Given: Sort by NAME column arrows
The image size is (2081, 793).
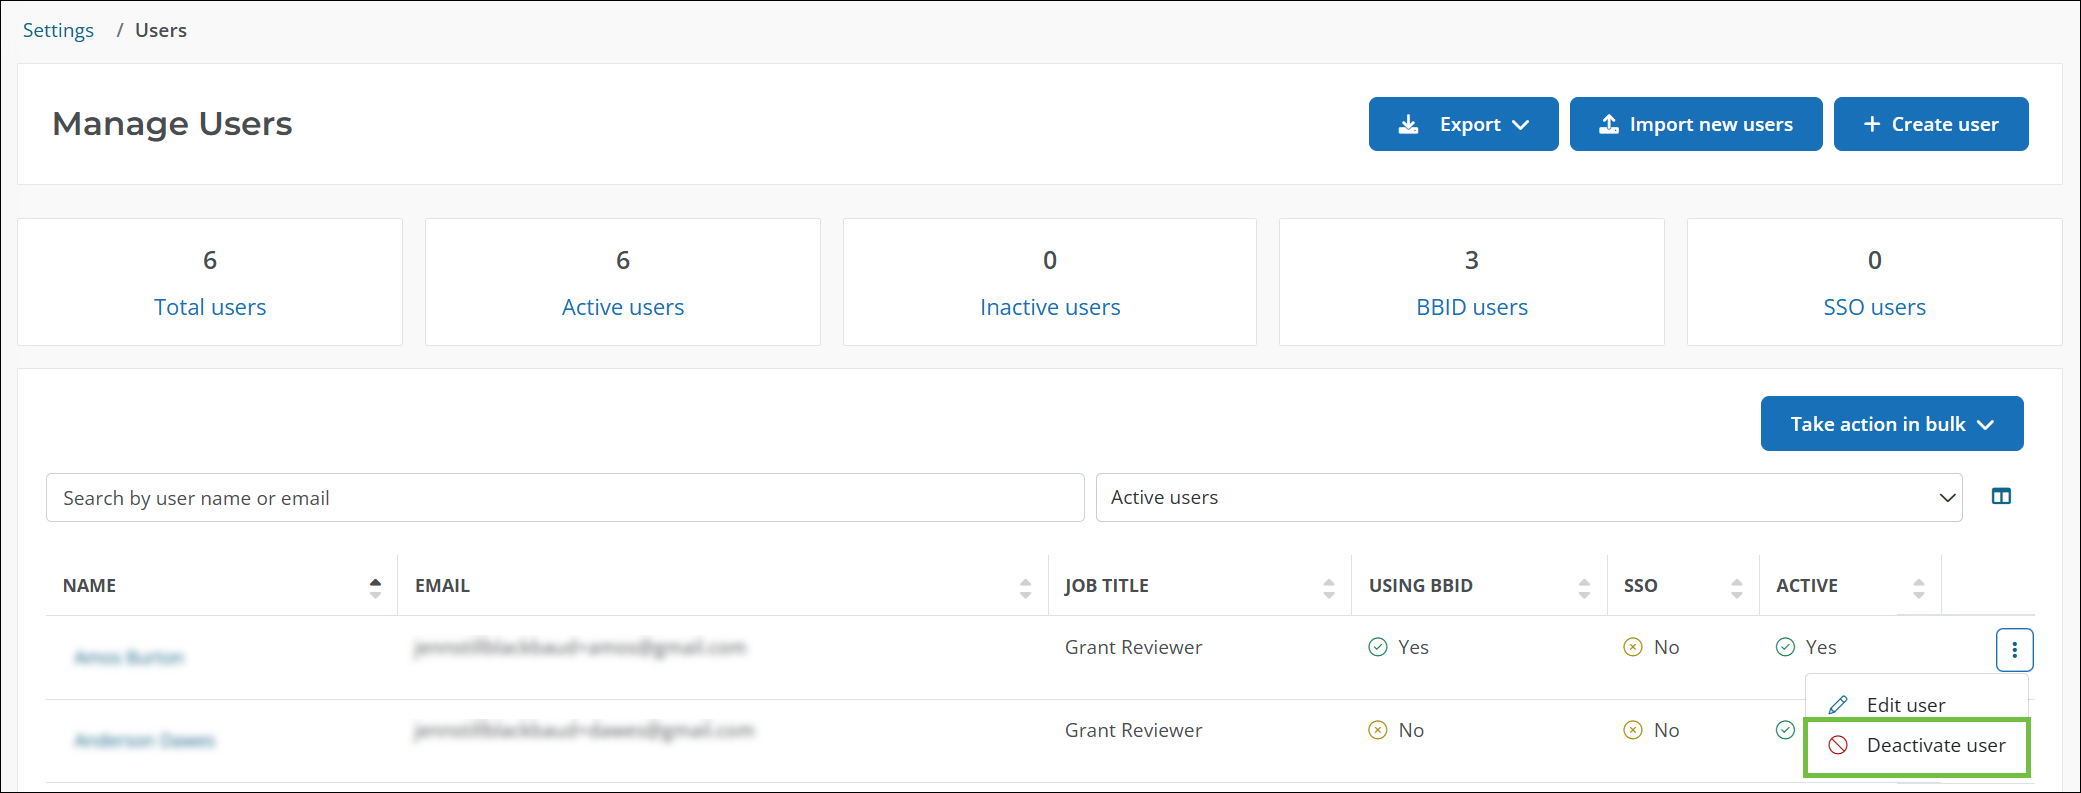Looking at the screenshot, I should point(375,587).
